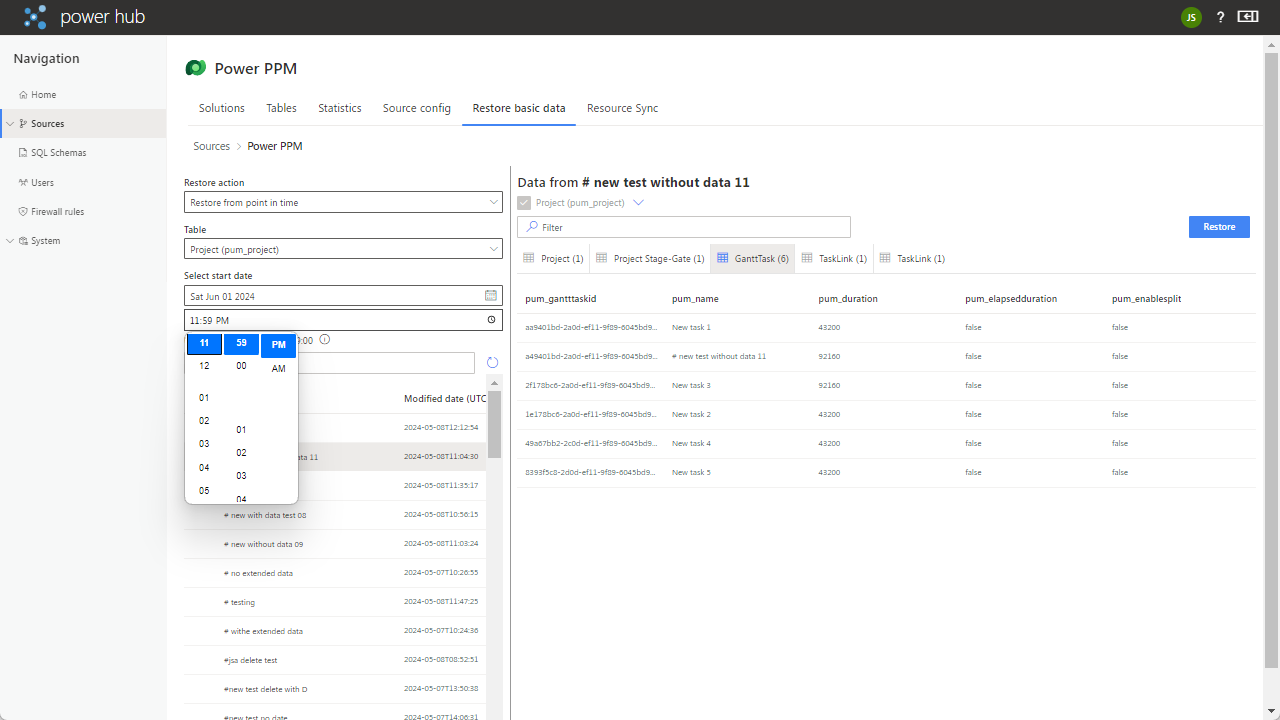Image resolution: width=1280 pixels, height=720 pixels.
Task: Select AM in the time picker
Action: pyautogui.click(x=278, y=369)
